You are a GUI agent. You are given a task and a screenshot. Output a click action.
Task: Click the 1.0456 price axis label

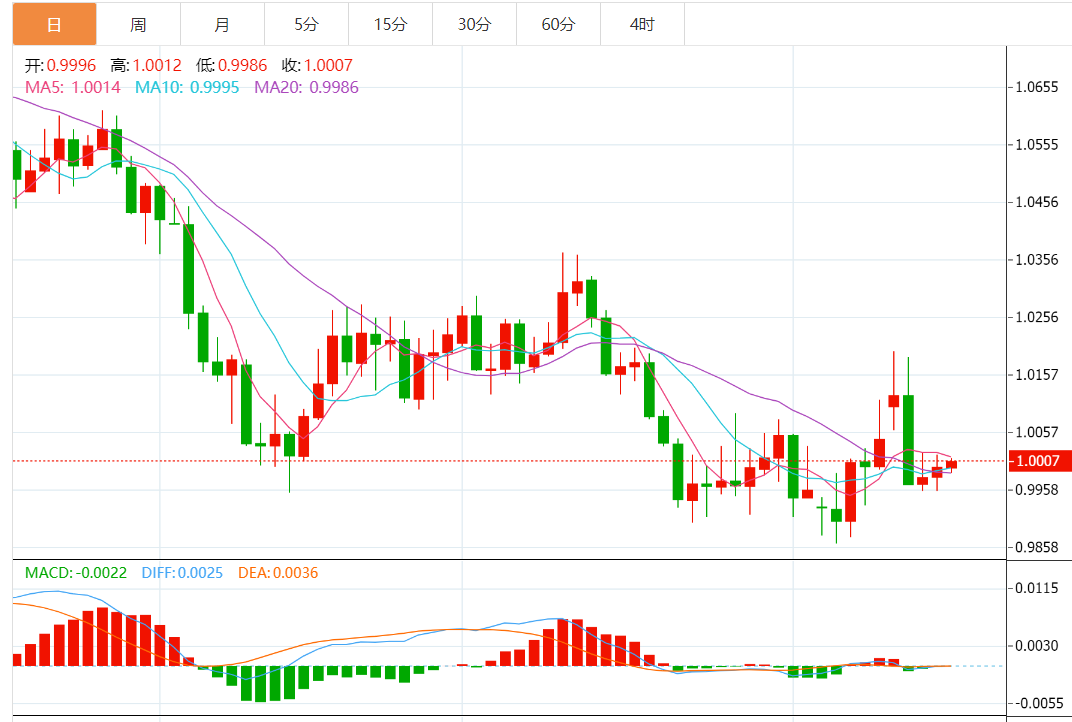click(1036, 202)
